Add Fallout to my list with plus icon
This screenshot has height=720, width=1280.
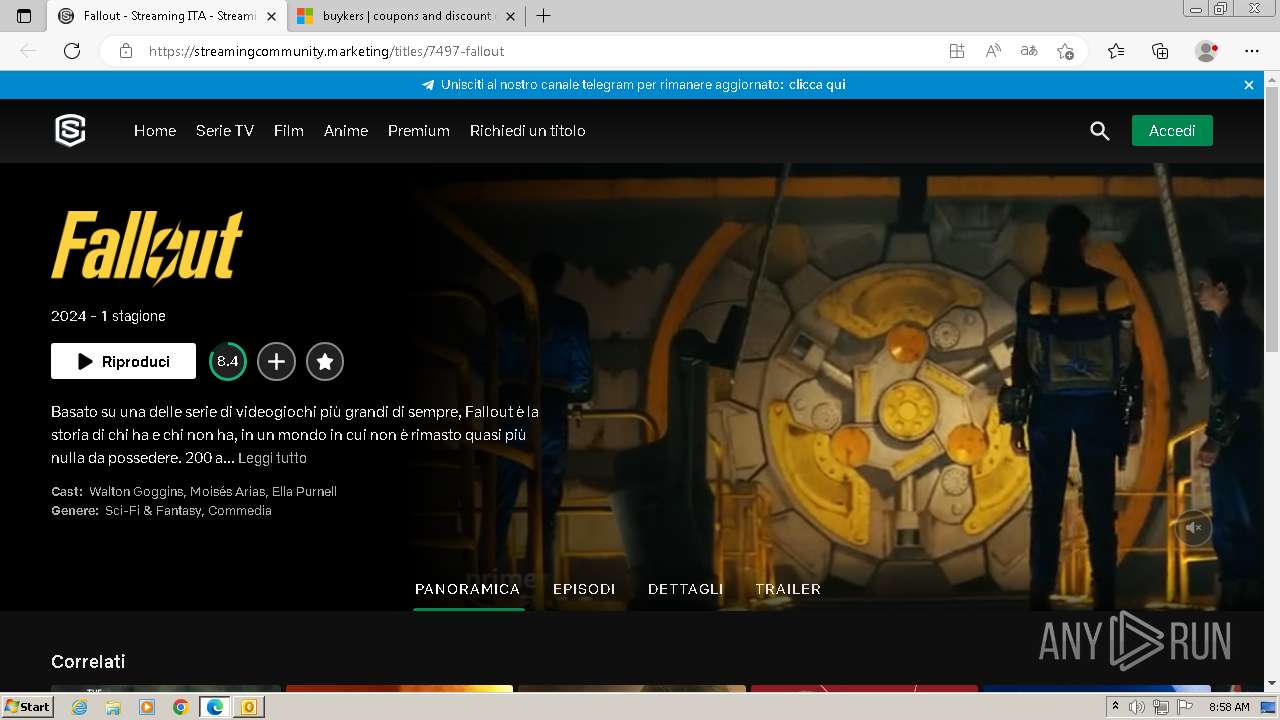pos(276,361)
